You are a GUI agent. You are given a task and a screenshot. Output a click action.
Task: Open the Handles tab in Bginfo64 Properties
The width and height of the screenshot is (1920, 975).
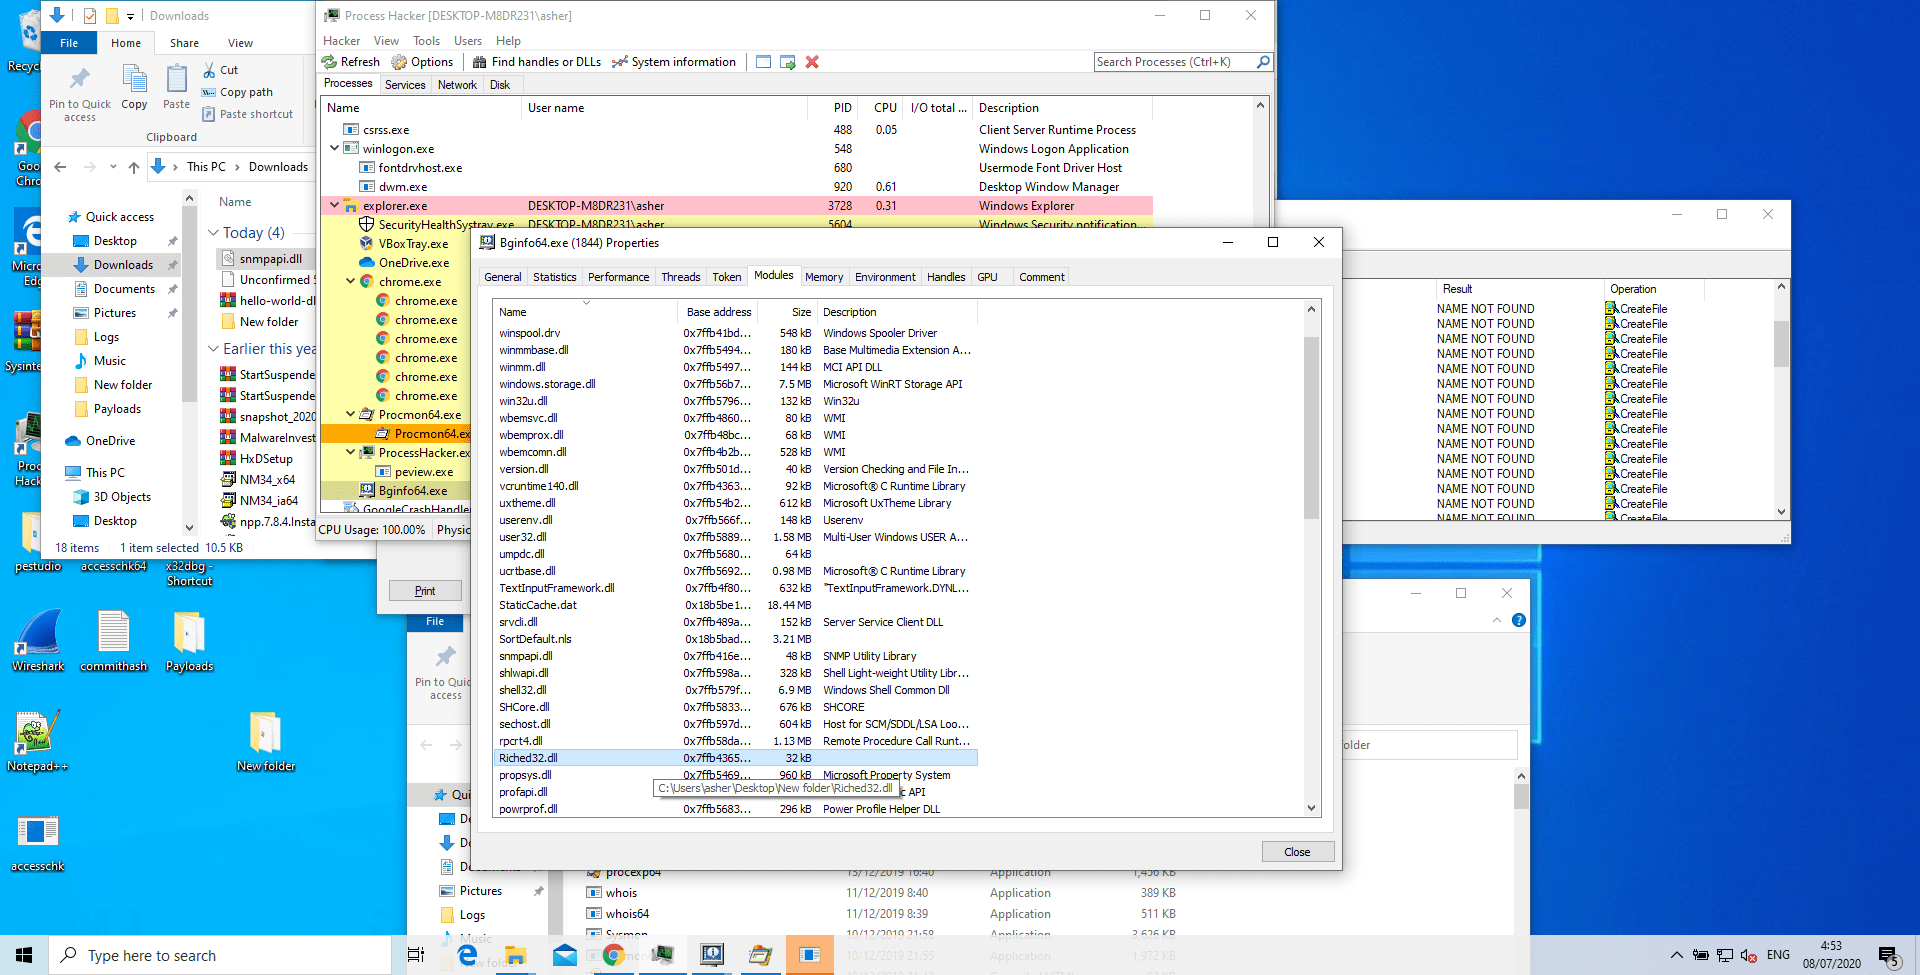pyautogui.click(x=946, y=277)
